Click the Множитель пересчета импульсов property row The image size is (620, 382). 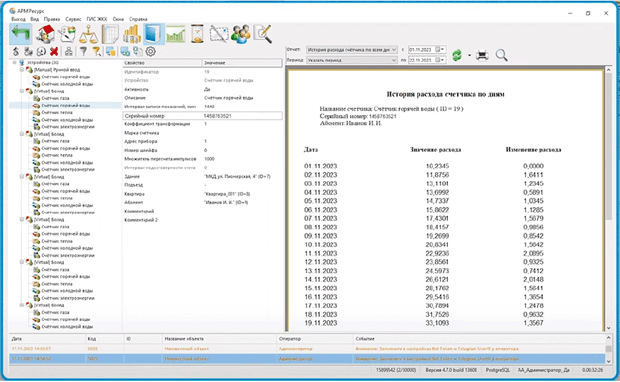202,159
